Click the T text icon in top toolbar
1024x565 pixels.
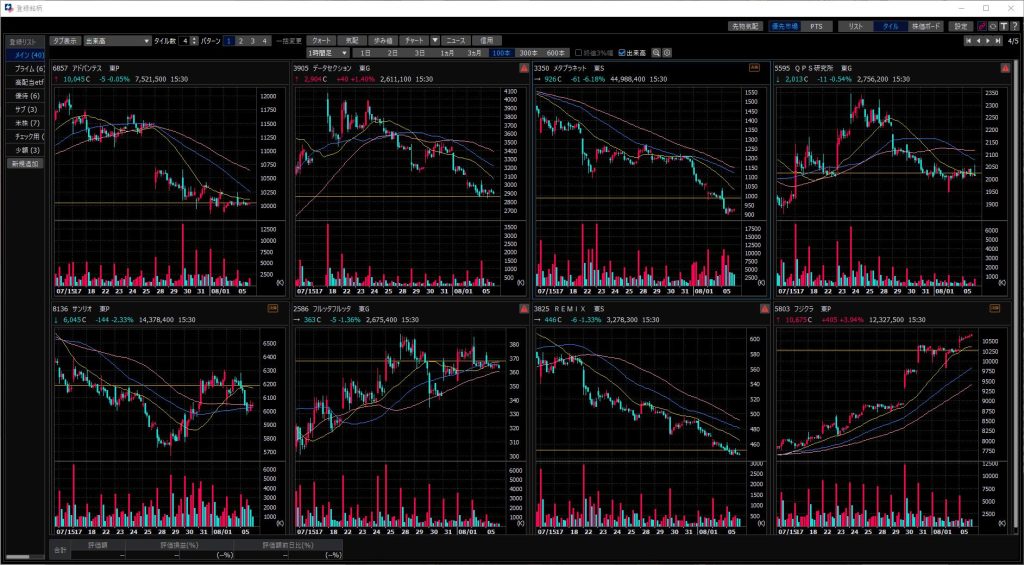[x=1003, y=26]
